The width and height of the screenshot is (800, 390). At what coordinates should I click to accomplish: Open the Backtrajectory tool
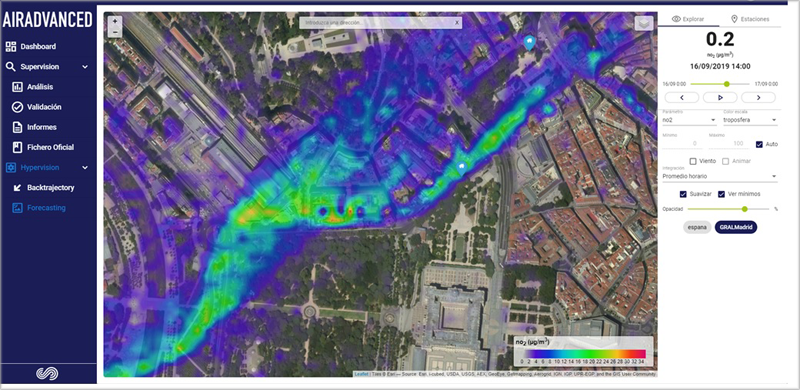point(44,187)
